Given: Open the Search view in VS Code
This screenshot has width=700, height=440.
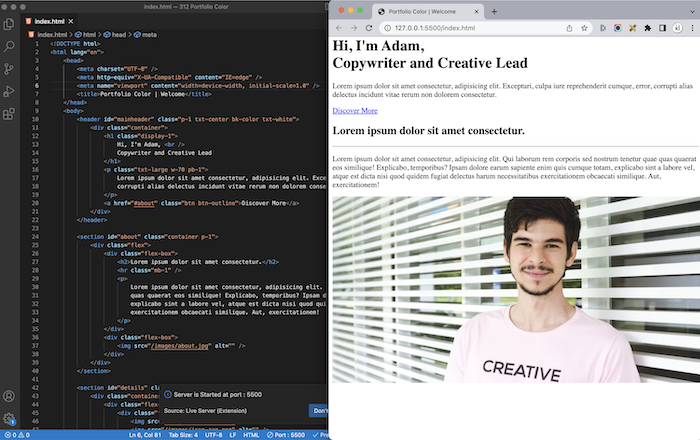Looking at the screenshot, I should [8, 46].
